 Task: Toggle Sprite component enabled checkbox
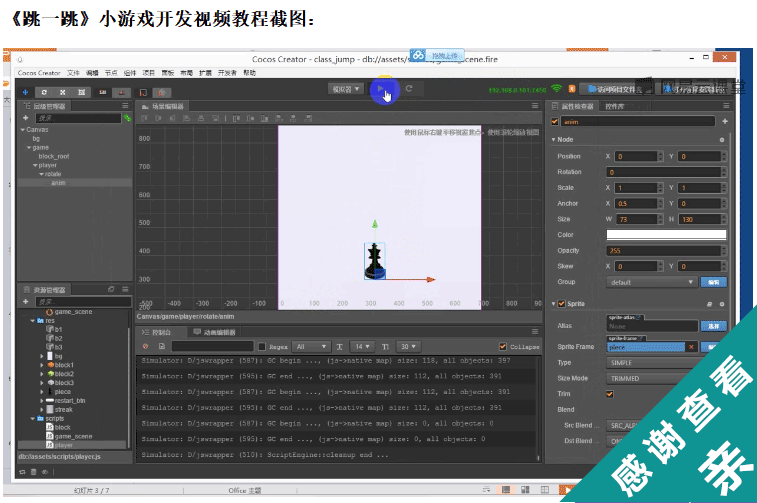[561, 304]
